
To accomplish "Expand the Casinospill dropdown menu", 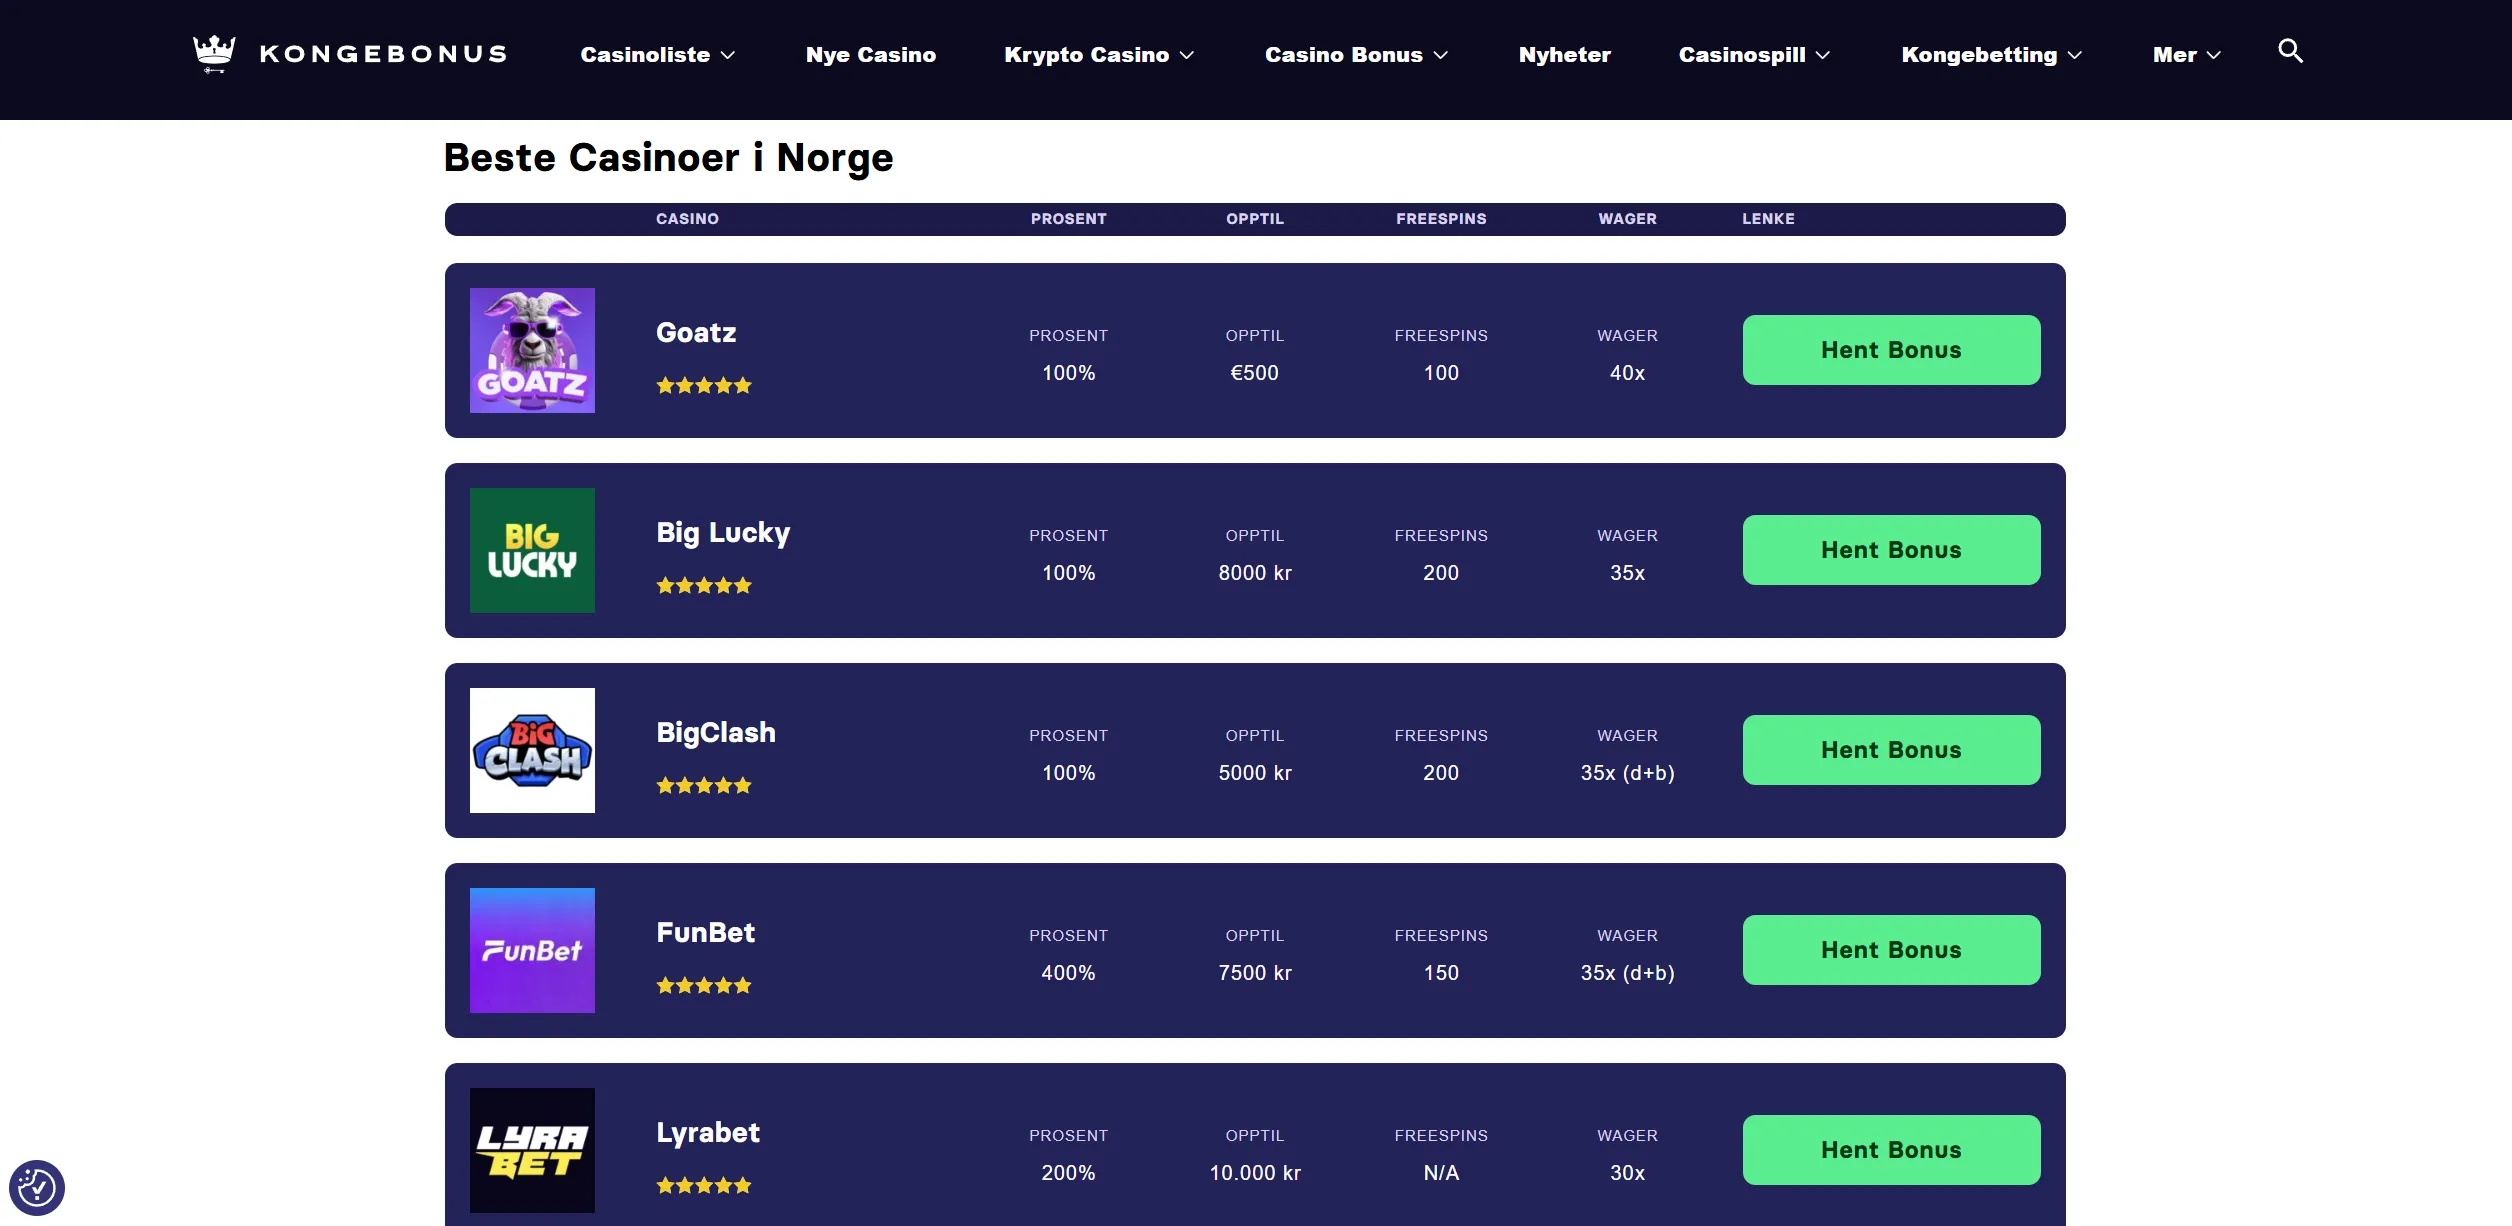I will [x=1754, y=55].
